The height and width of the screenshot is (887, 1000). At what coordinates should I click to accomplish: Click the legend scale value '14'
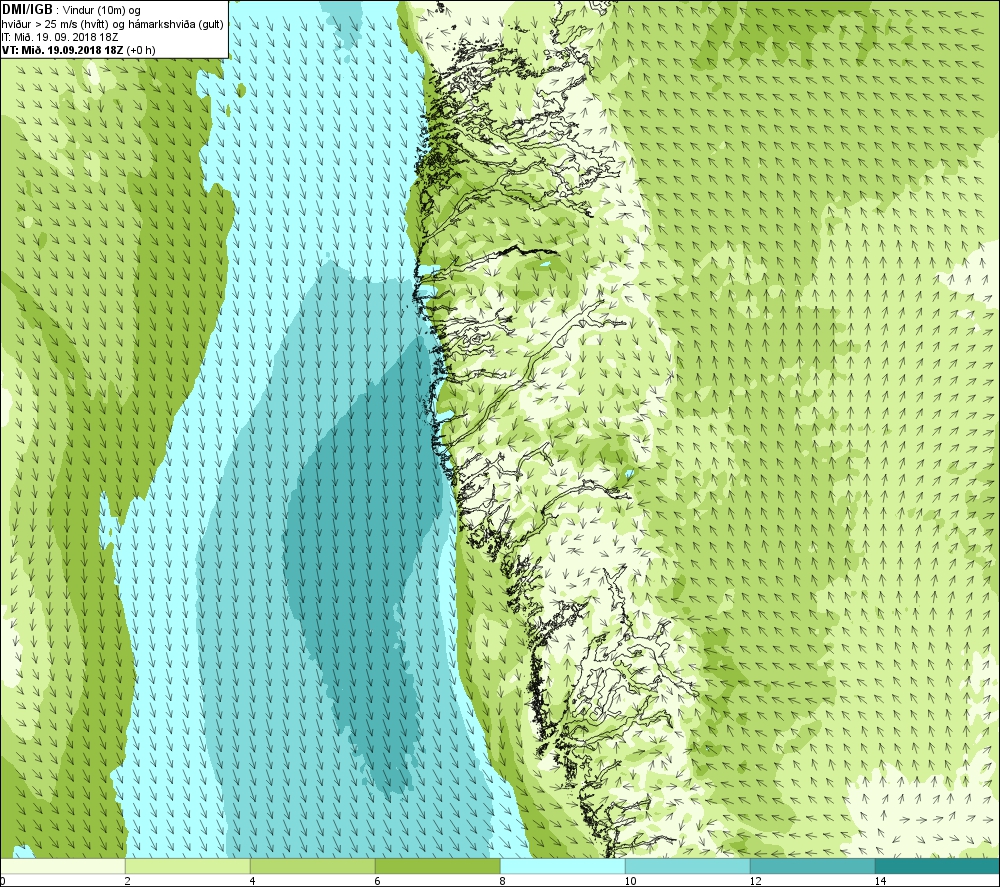(x=880, y=881)
